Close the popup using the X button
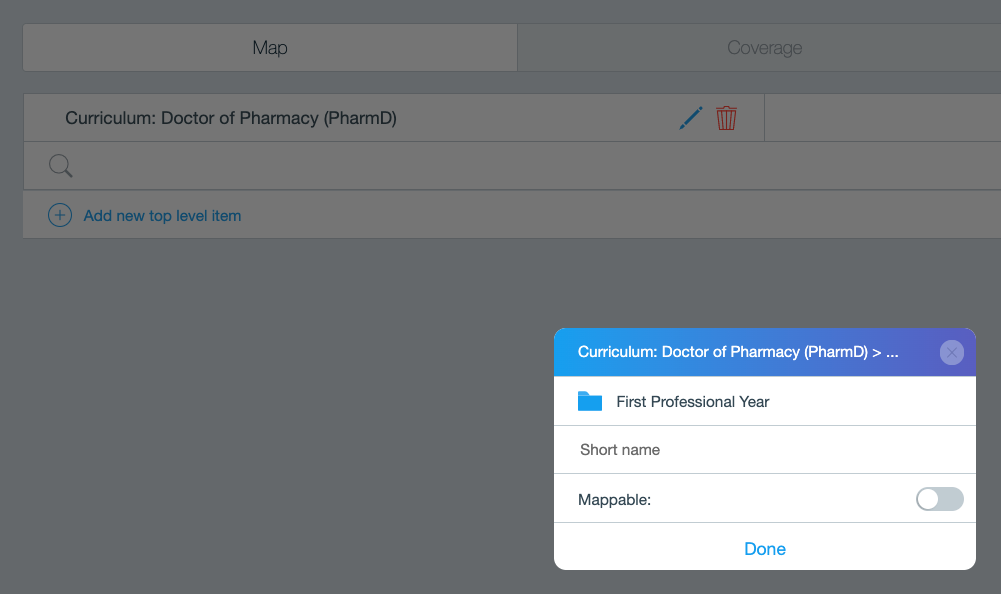 [951, 353]
